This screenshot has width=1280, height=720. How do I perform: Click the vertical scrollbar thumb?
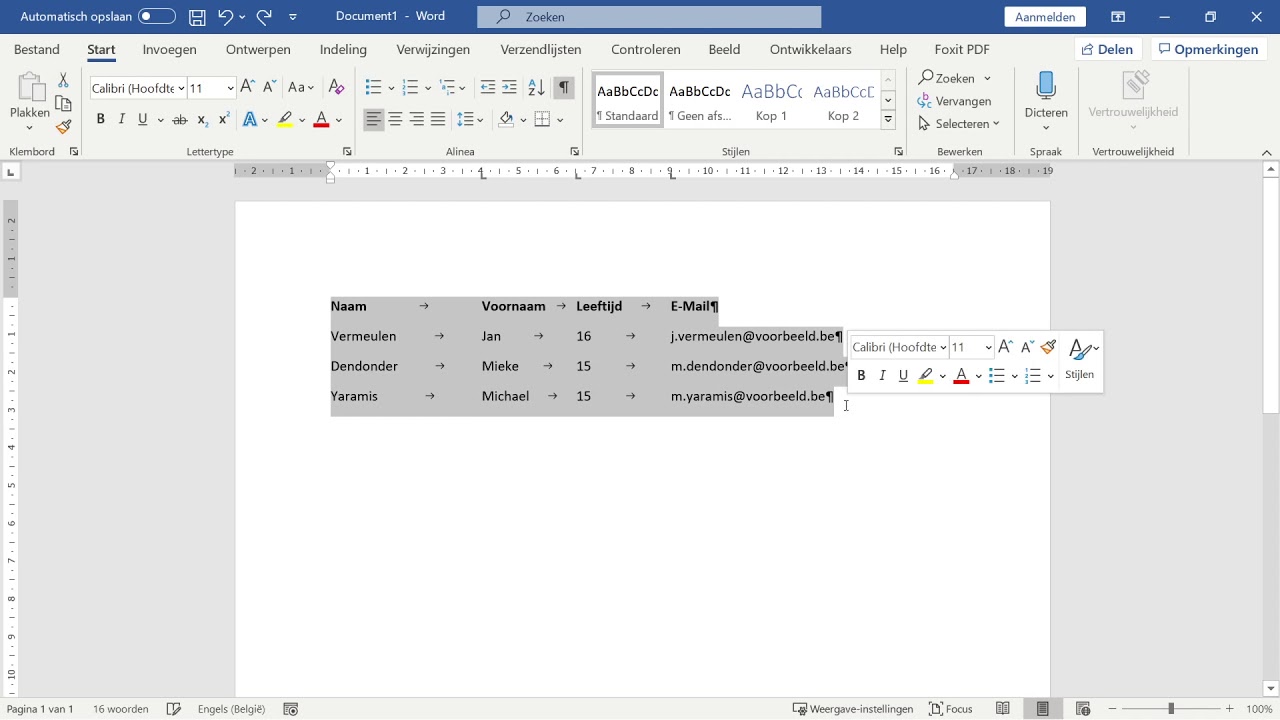tap(1271, 295)
